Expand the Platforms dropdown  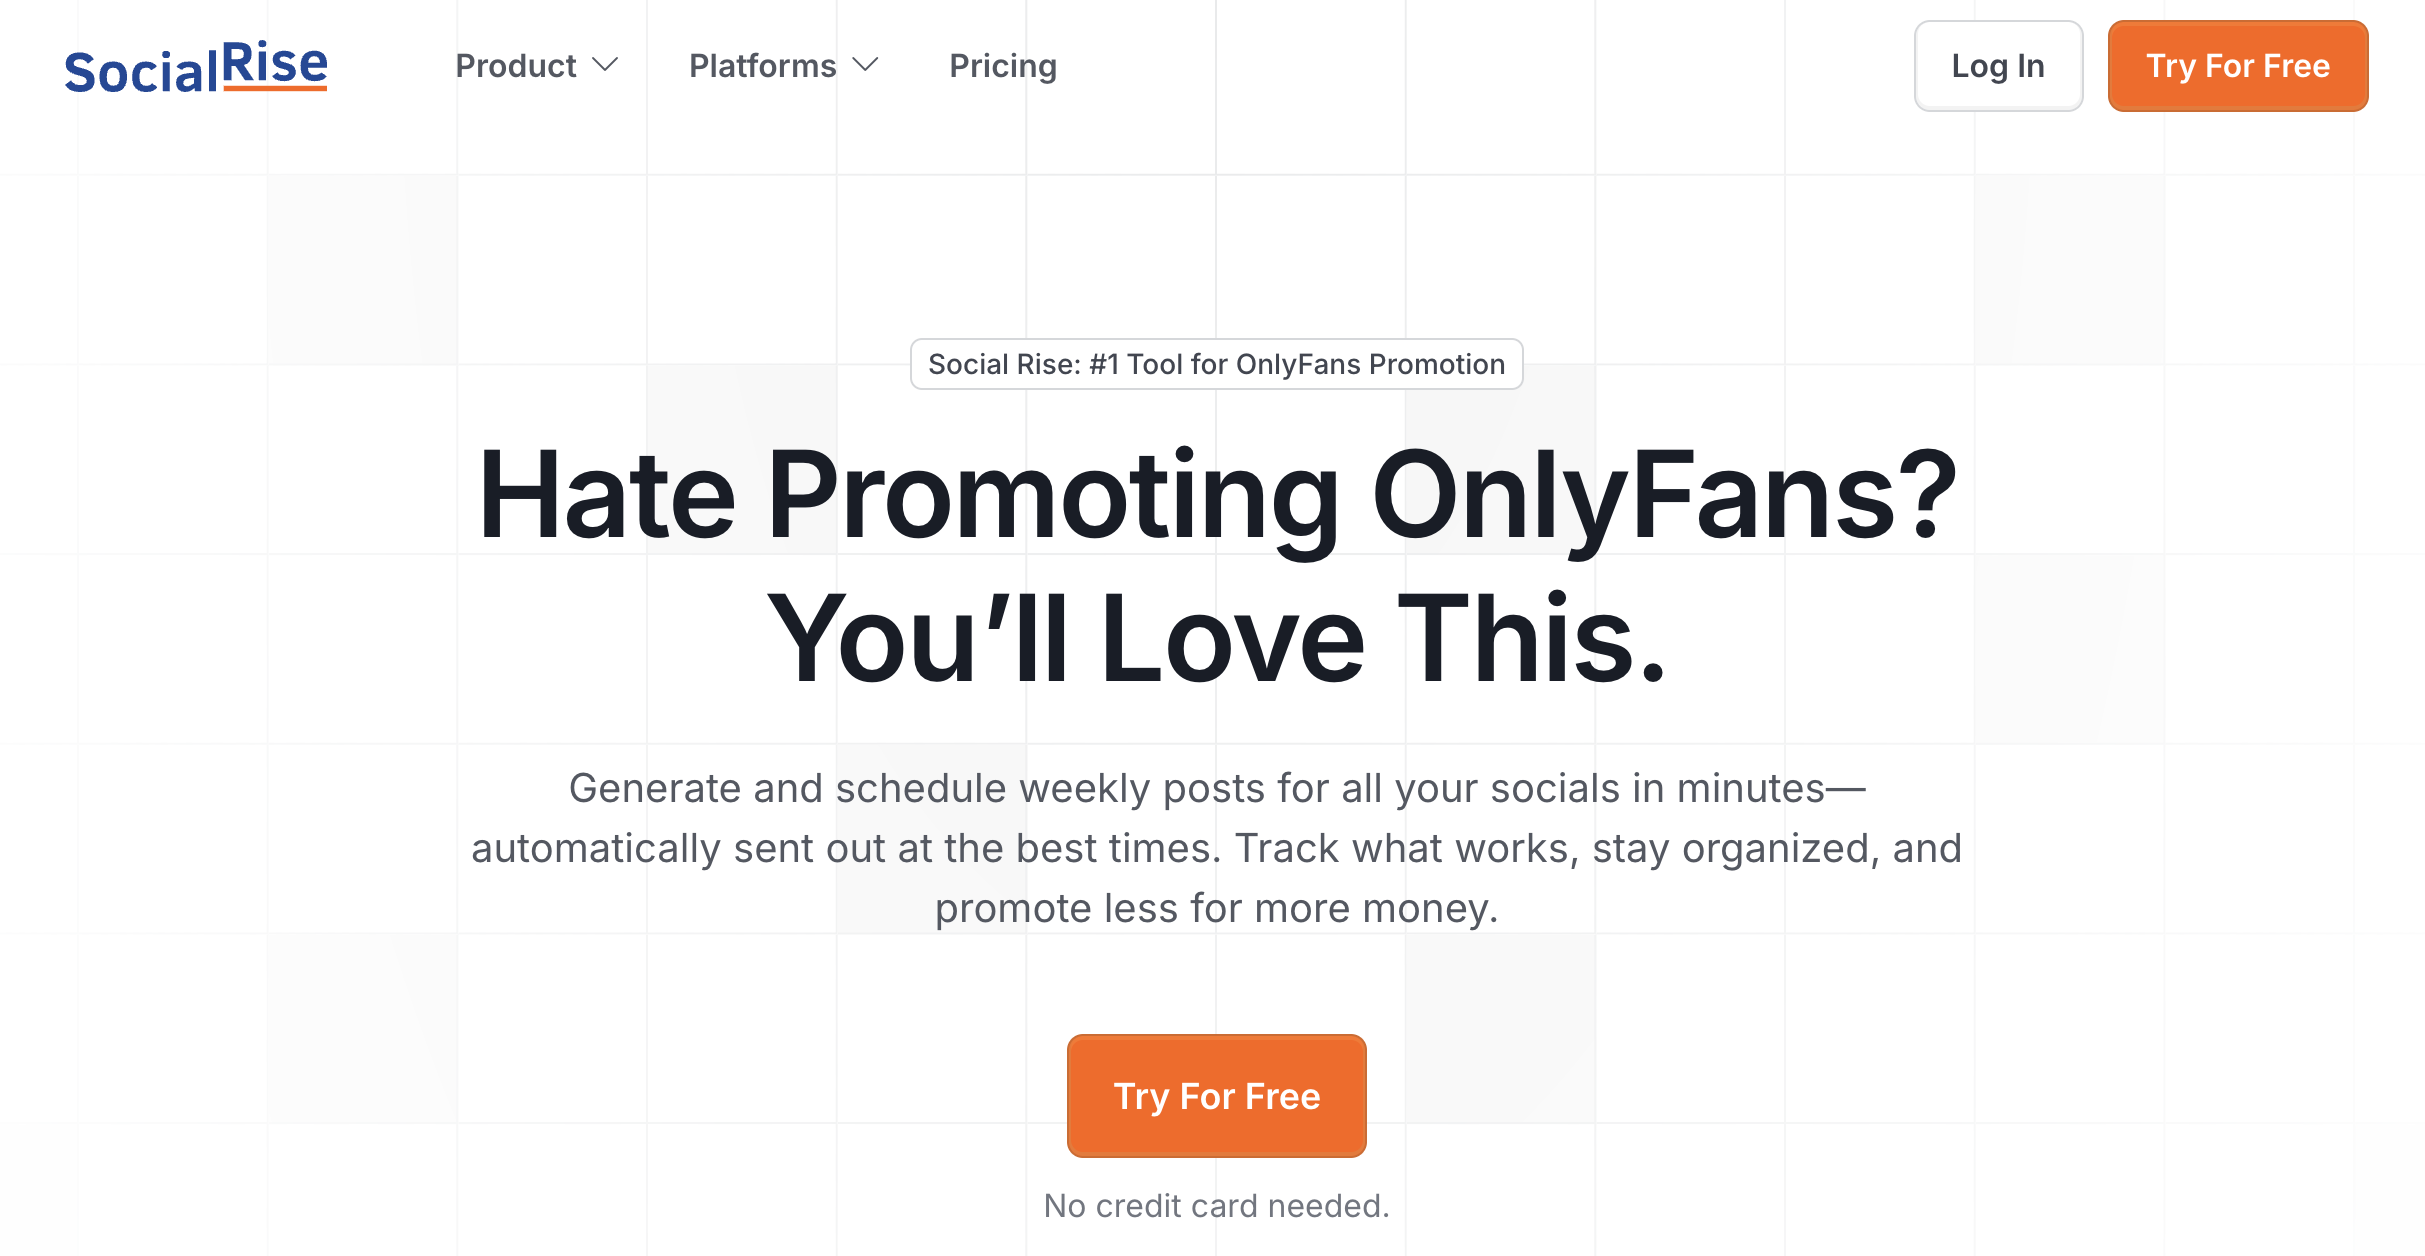pos(784,65)
